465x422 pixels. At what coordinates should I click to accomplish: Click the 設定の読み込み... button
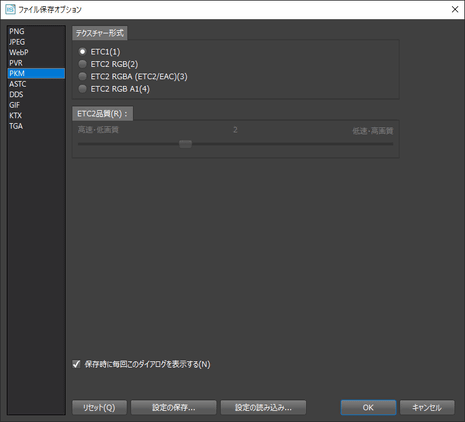coord(263,408)
